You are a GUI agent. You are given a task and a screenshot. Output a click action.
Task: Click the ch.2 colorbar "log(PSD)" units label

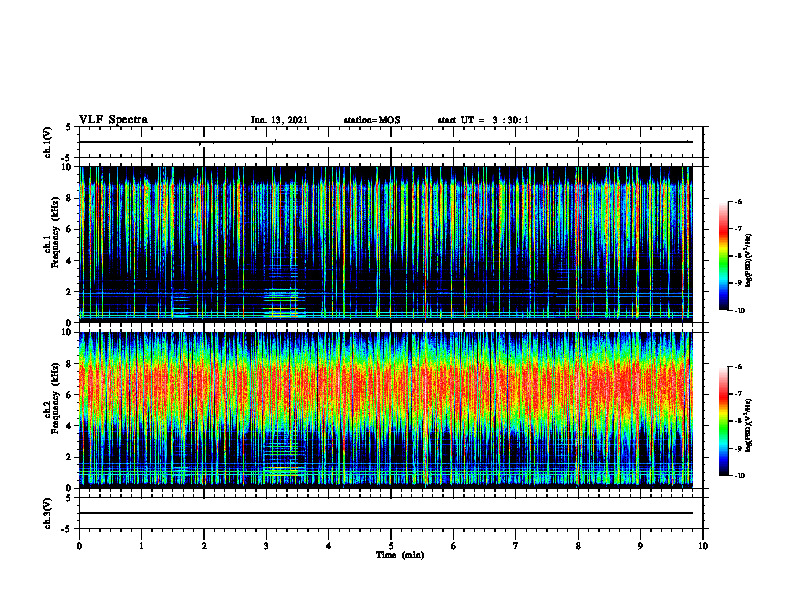point(749,424)
